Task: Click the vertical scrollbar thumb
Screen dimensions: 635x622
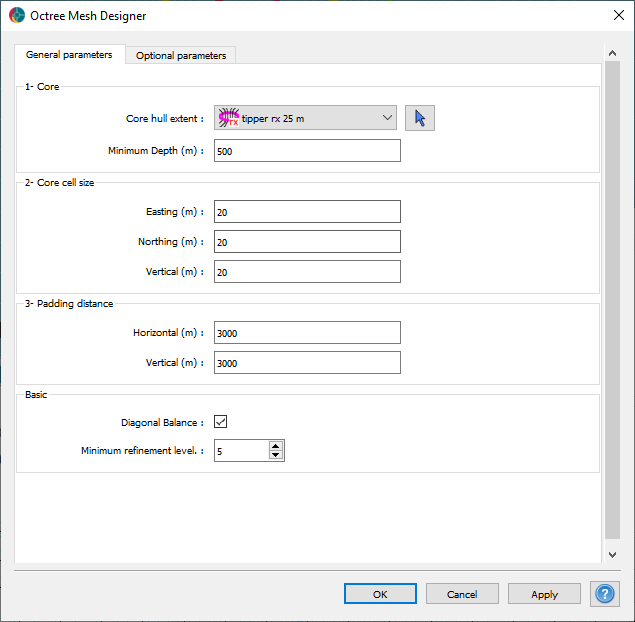Action: 612,300
